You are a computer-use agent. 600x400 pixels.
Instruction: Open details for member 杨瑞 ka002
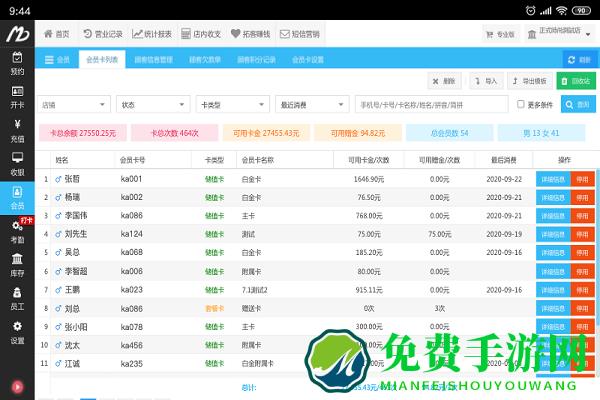(x=553, y=198)
